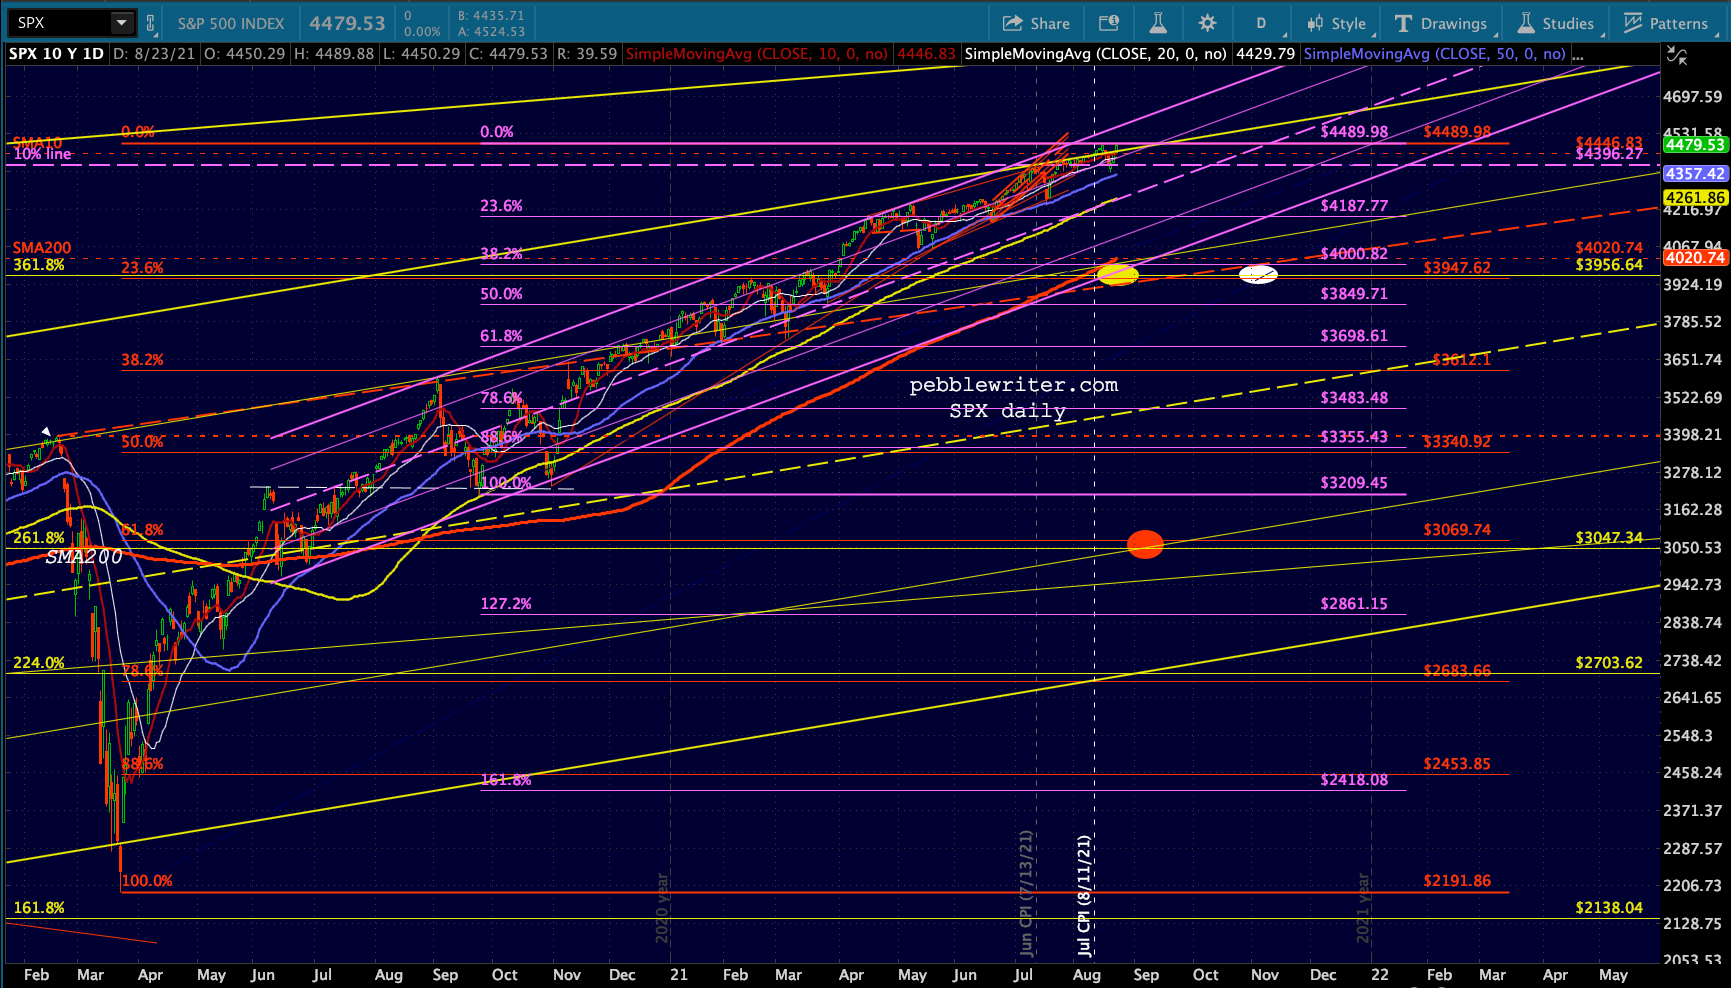The image size is (1731, 988).
Task: Expand hidden study labels via ellipsis
Action: [1578, 54]
